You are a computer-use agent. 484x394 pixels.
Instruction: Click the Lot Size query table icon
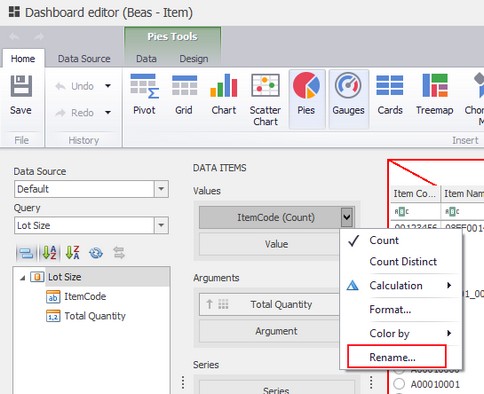37,277
